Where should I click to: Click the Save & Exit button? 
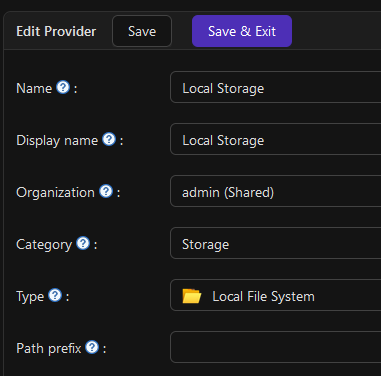(x=242, y=31)
